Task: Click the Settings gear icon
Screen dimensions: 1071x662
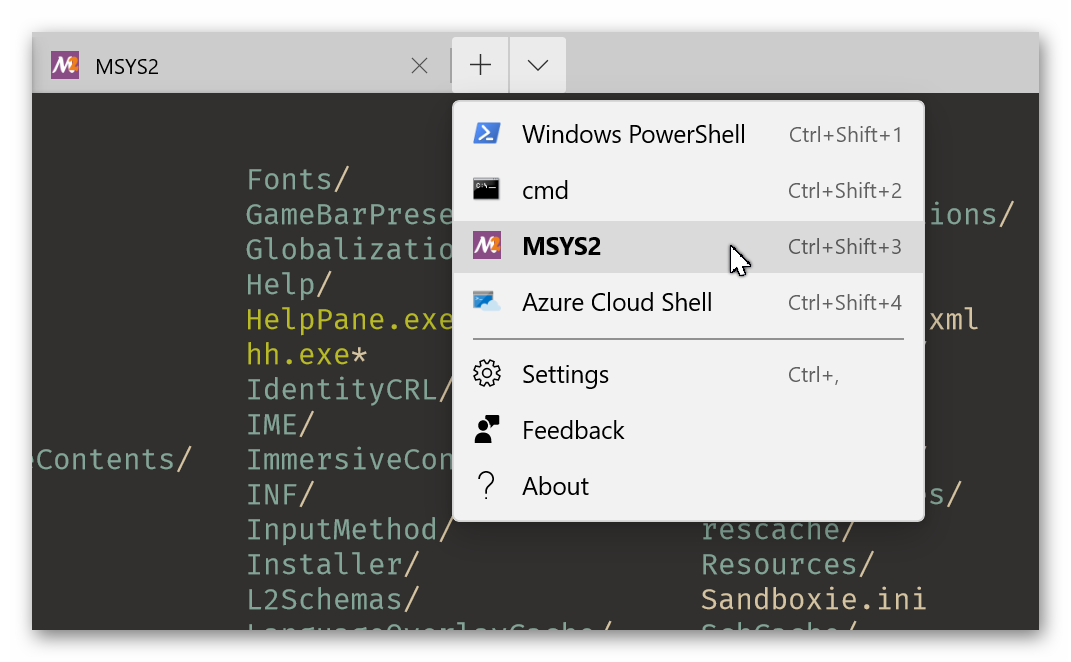Action: [x=487, y=374]
